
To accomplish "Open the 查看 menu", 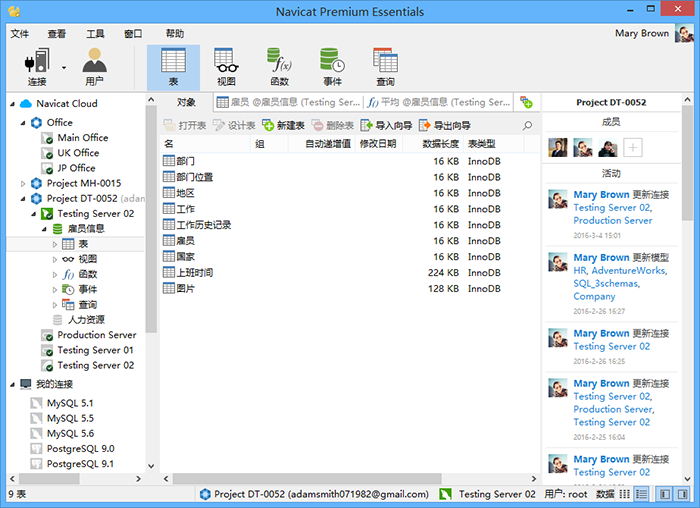I will 57,33.
